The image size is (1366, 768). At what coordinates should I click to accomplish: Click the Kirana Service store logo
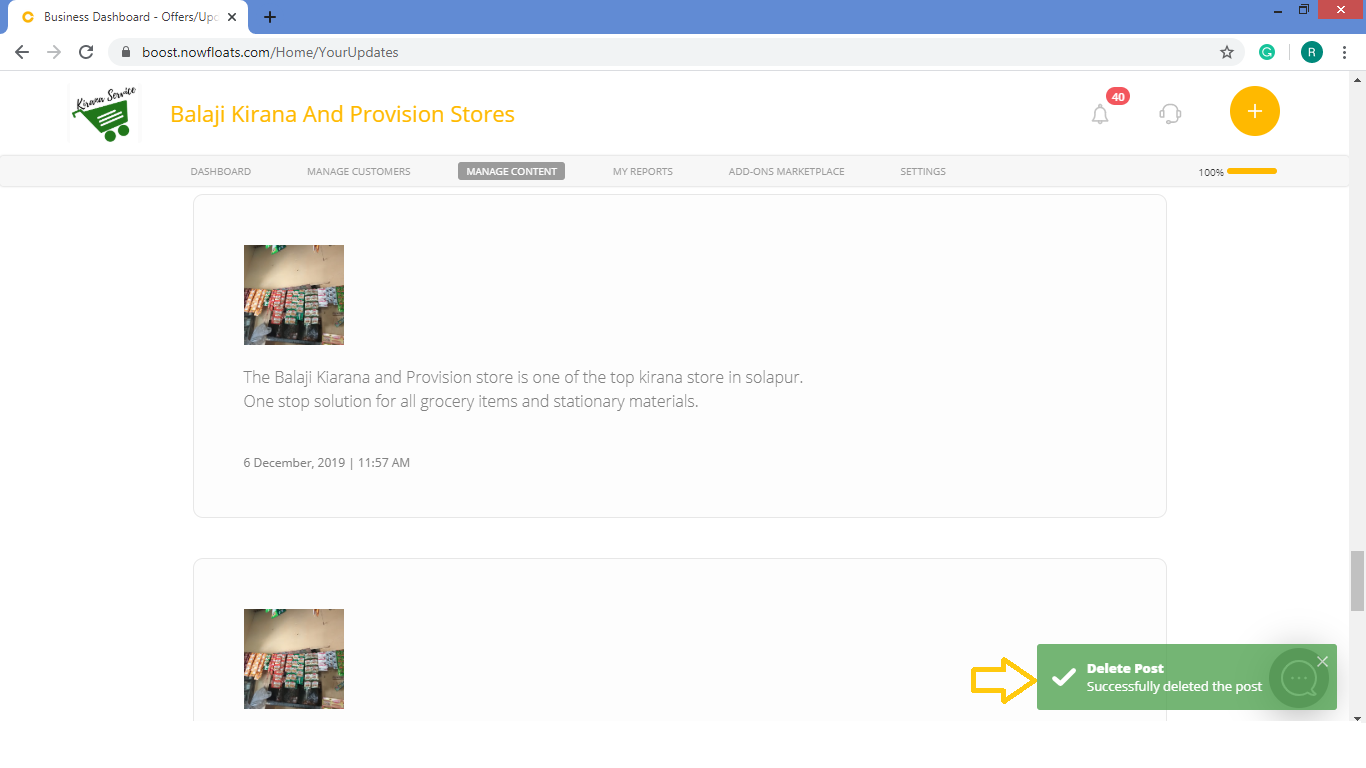[104, 110]
